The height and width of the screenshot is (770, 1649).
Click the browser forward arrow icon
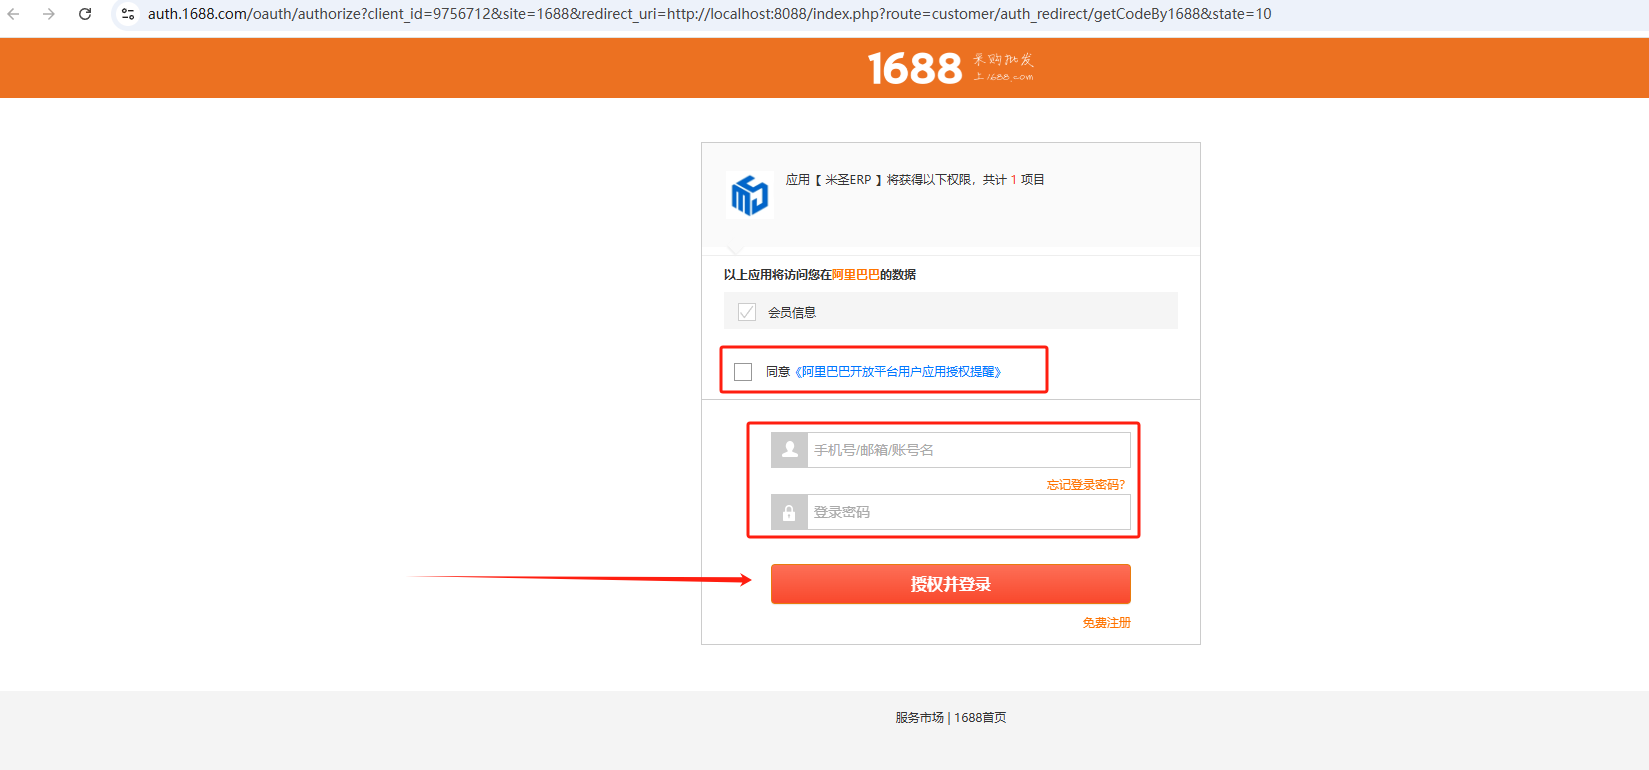(x=48, y=14)
